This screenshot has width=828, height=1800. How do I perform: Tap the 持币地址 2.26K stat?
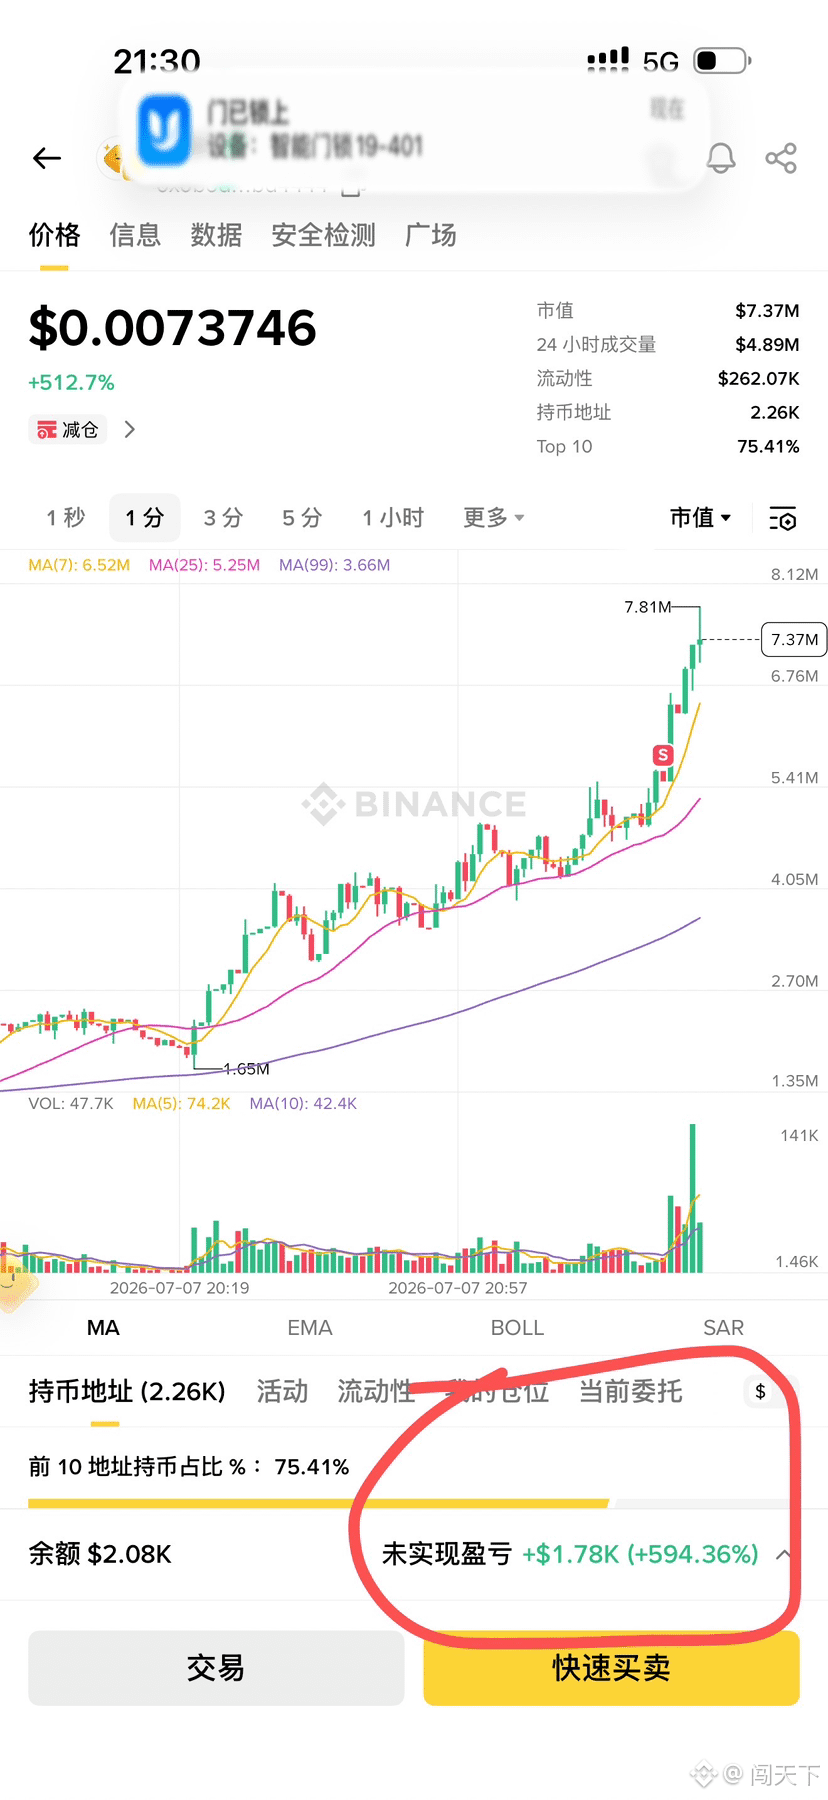click(668, 413)
